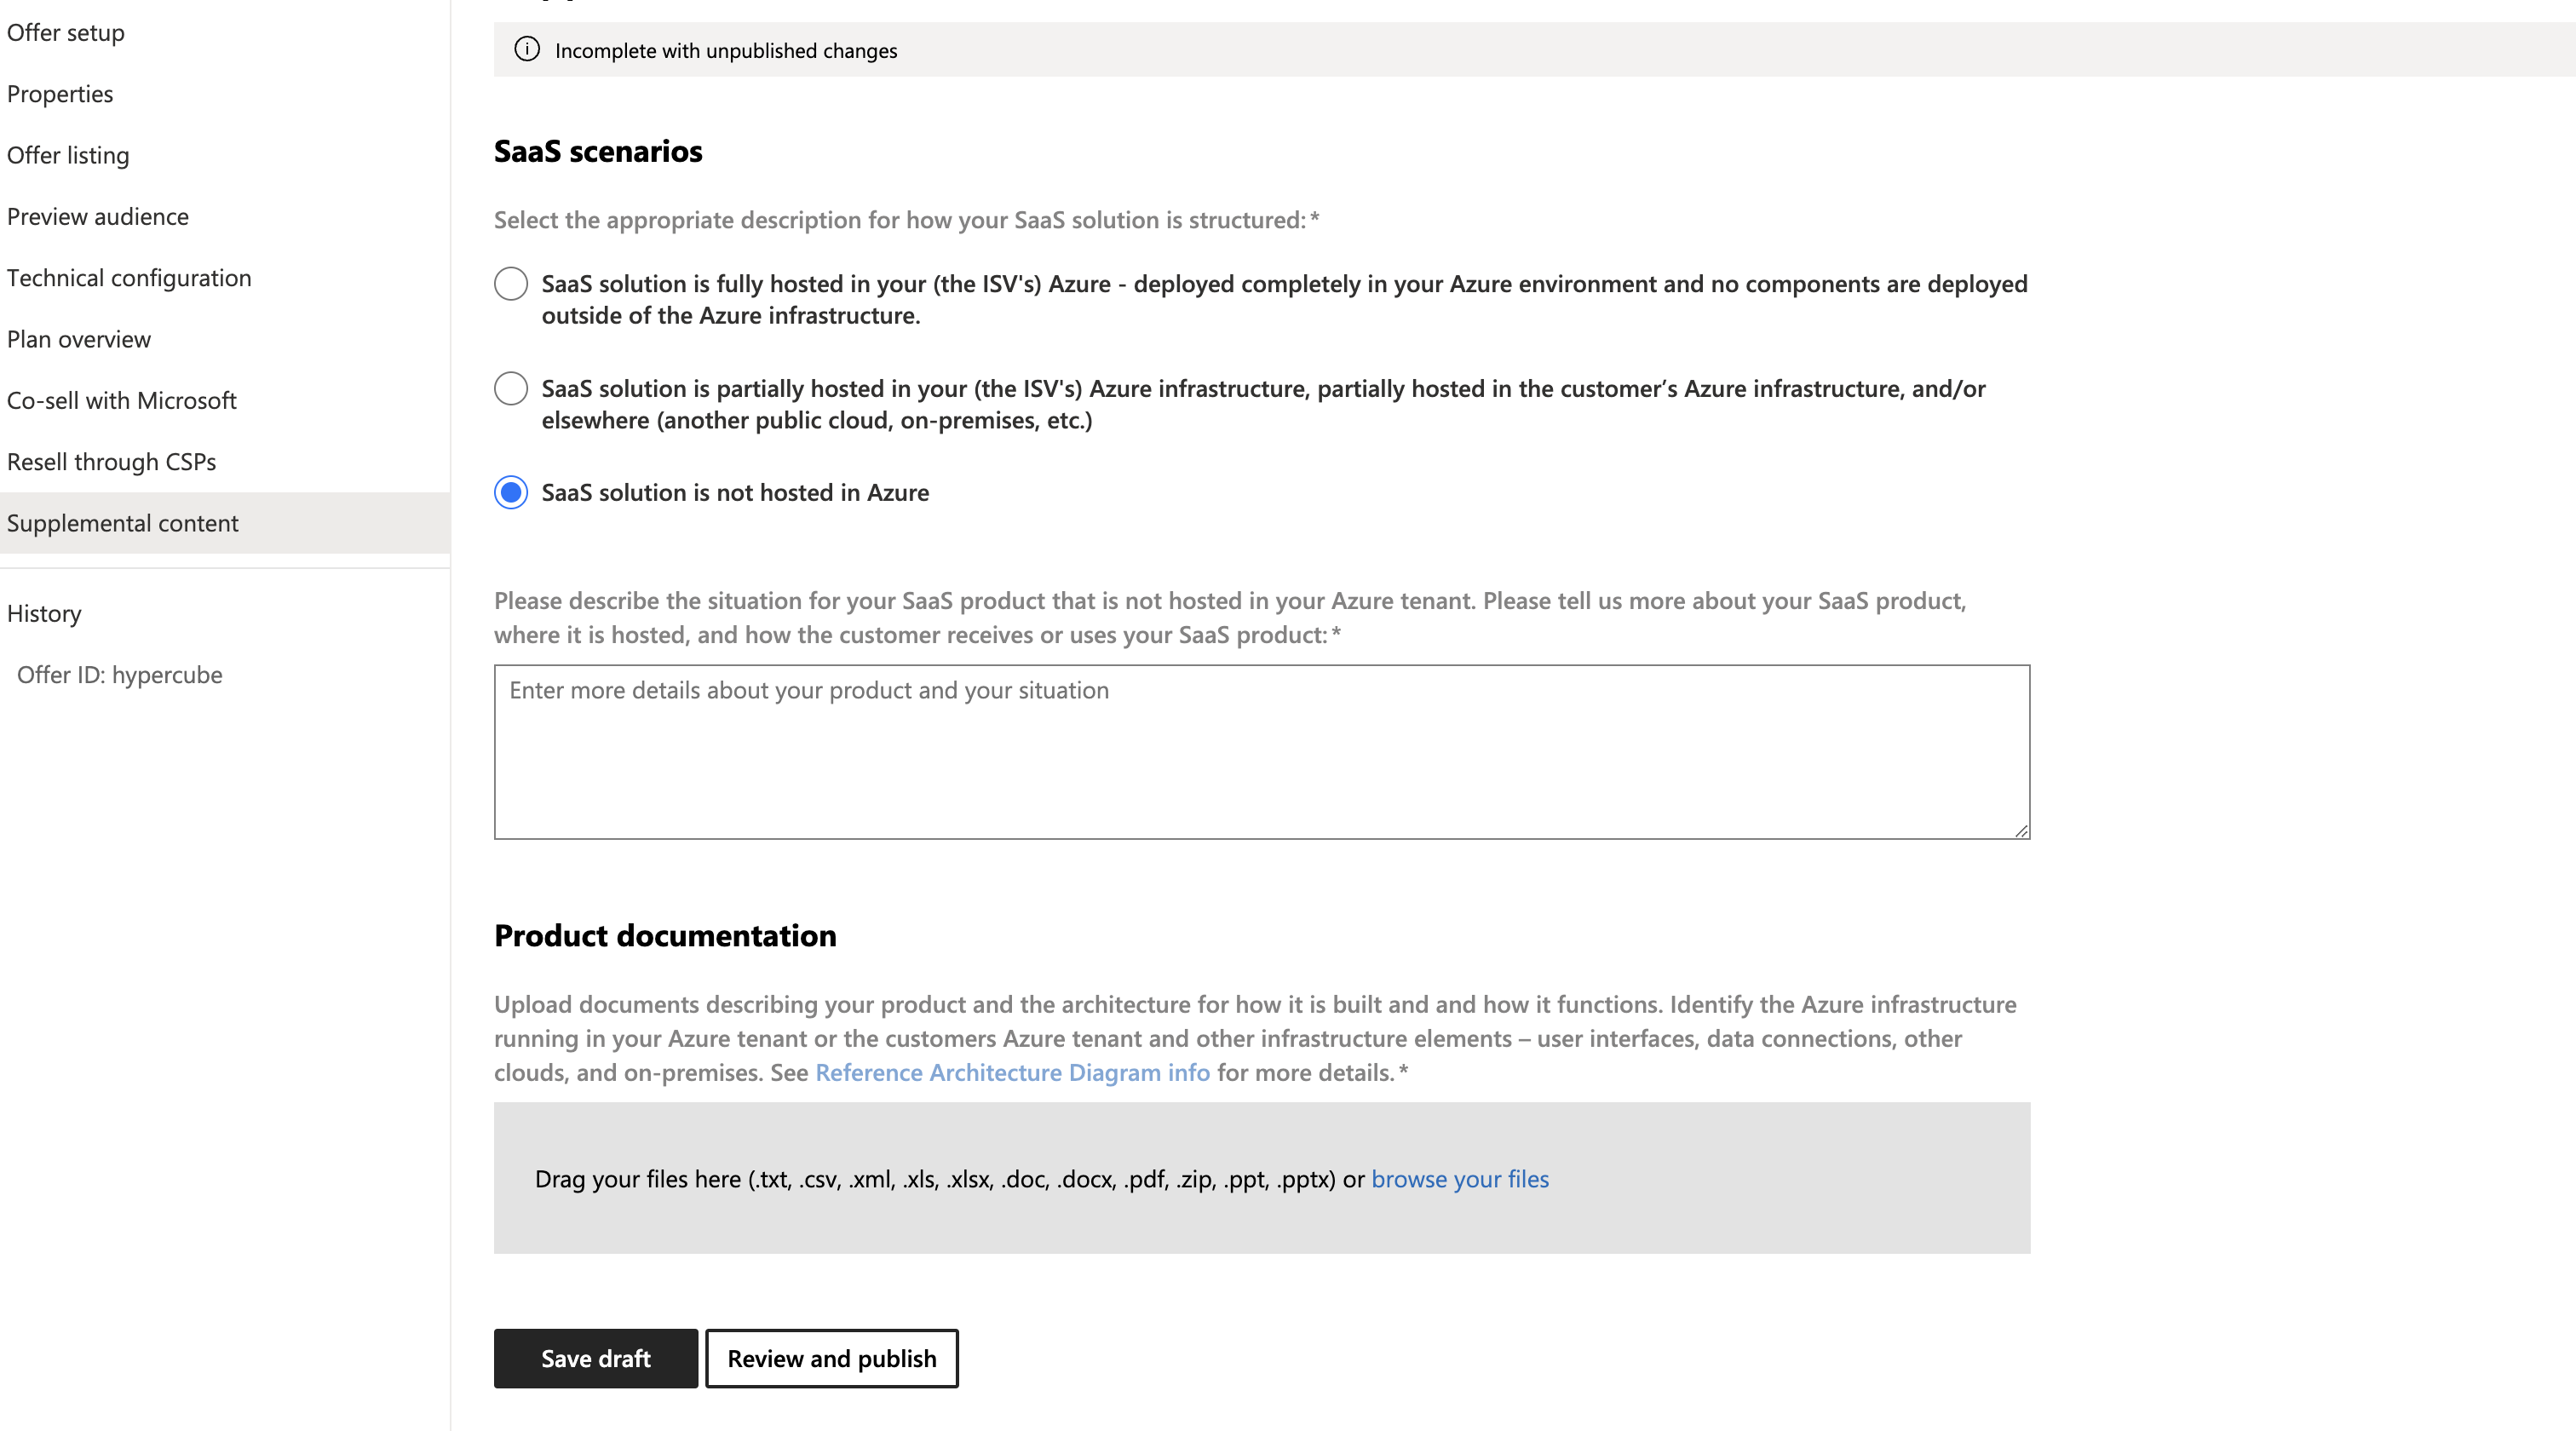Click the SaaS scenarios heading

coord(598,151)
